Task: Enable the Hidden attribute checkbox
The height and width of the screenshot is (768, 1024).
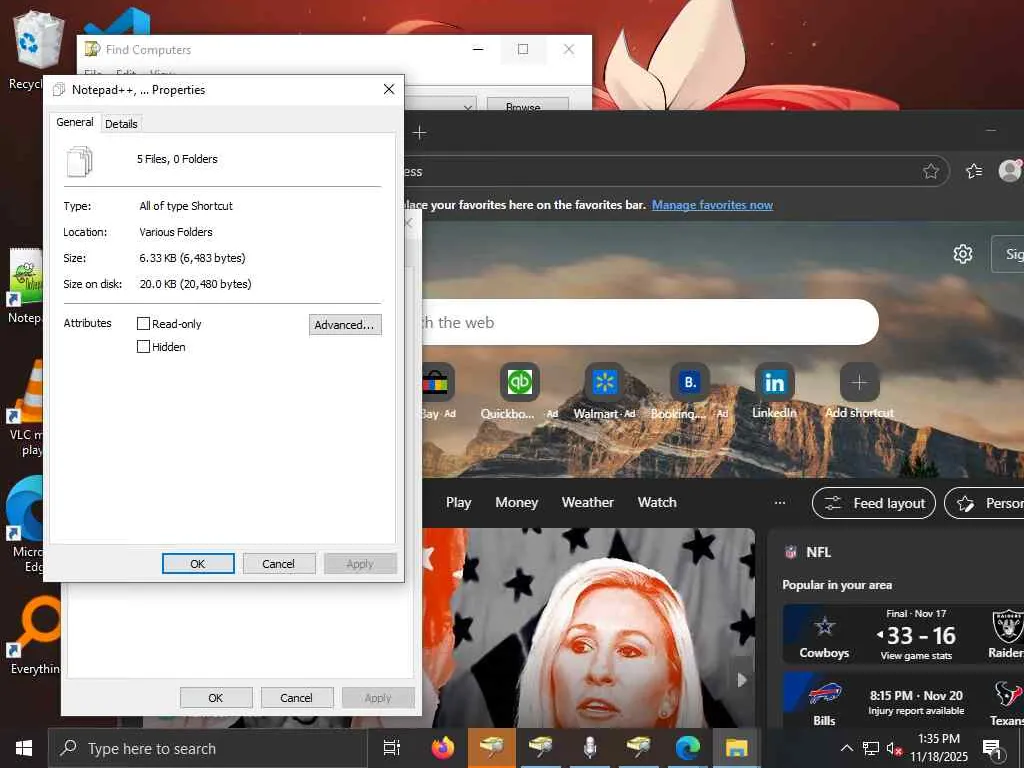Action: point(143,347)
